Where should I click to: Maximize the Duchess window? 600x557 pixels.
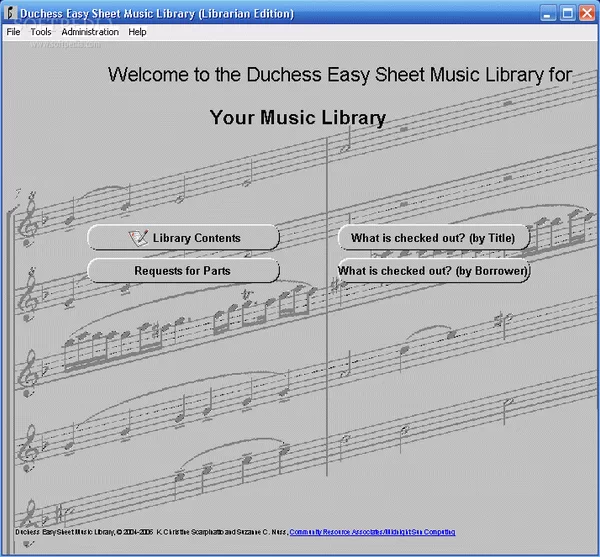[x=567, y=13]
